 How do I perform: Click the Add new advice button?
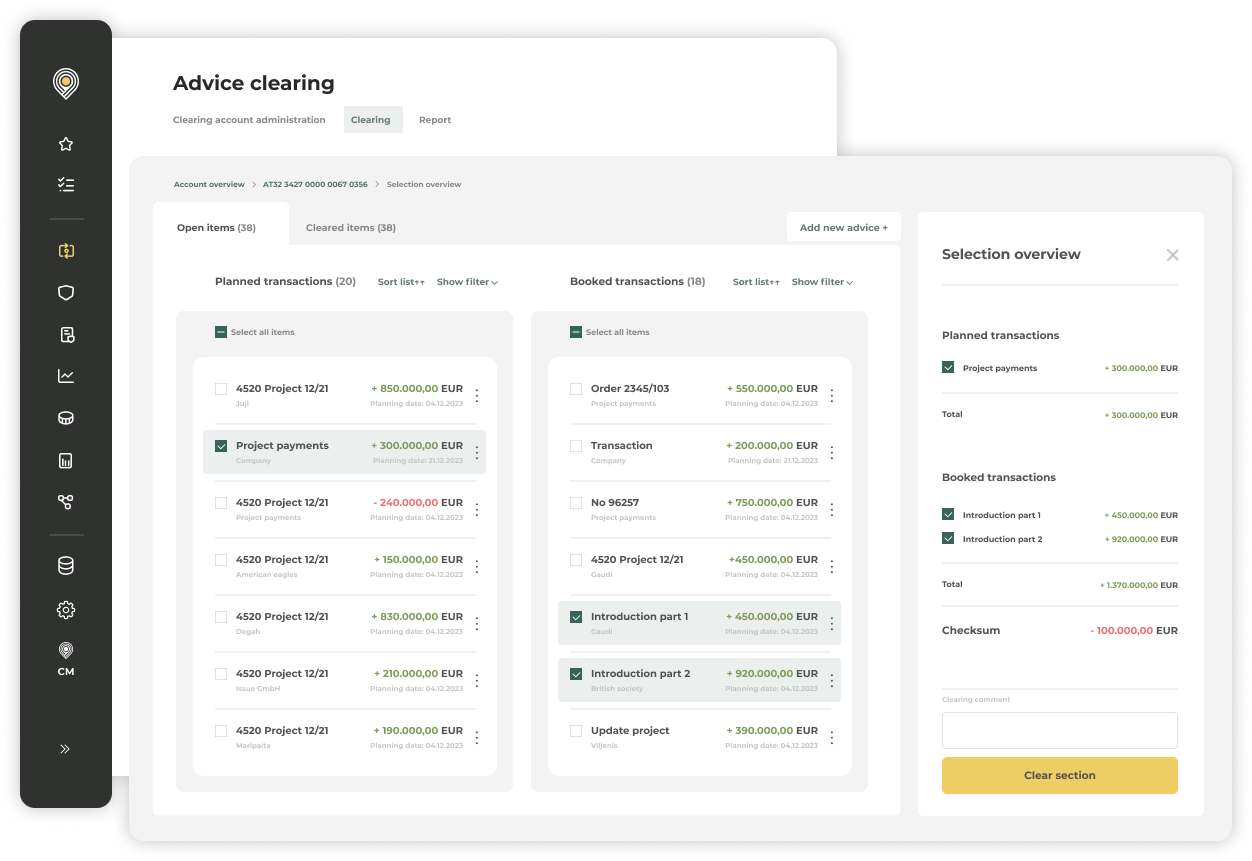[843, 227]
